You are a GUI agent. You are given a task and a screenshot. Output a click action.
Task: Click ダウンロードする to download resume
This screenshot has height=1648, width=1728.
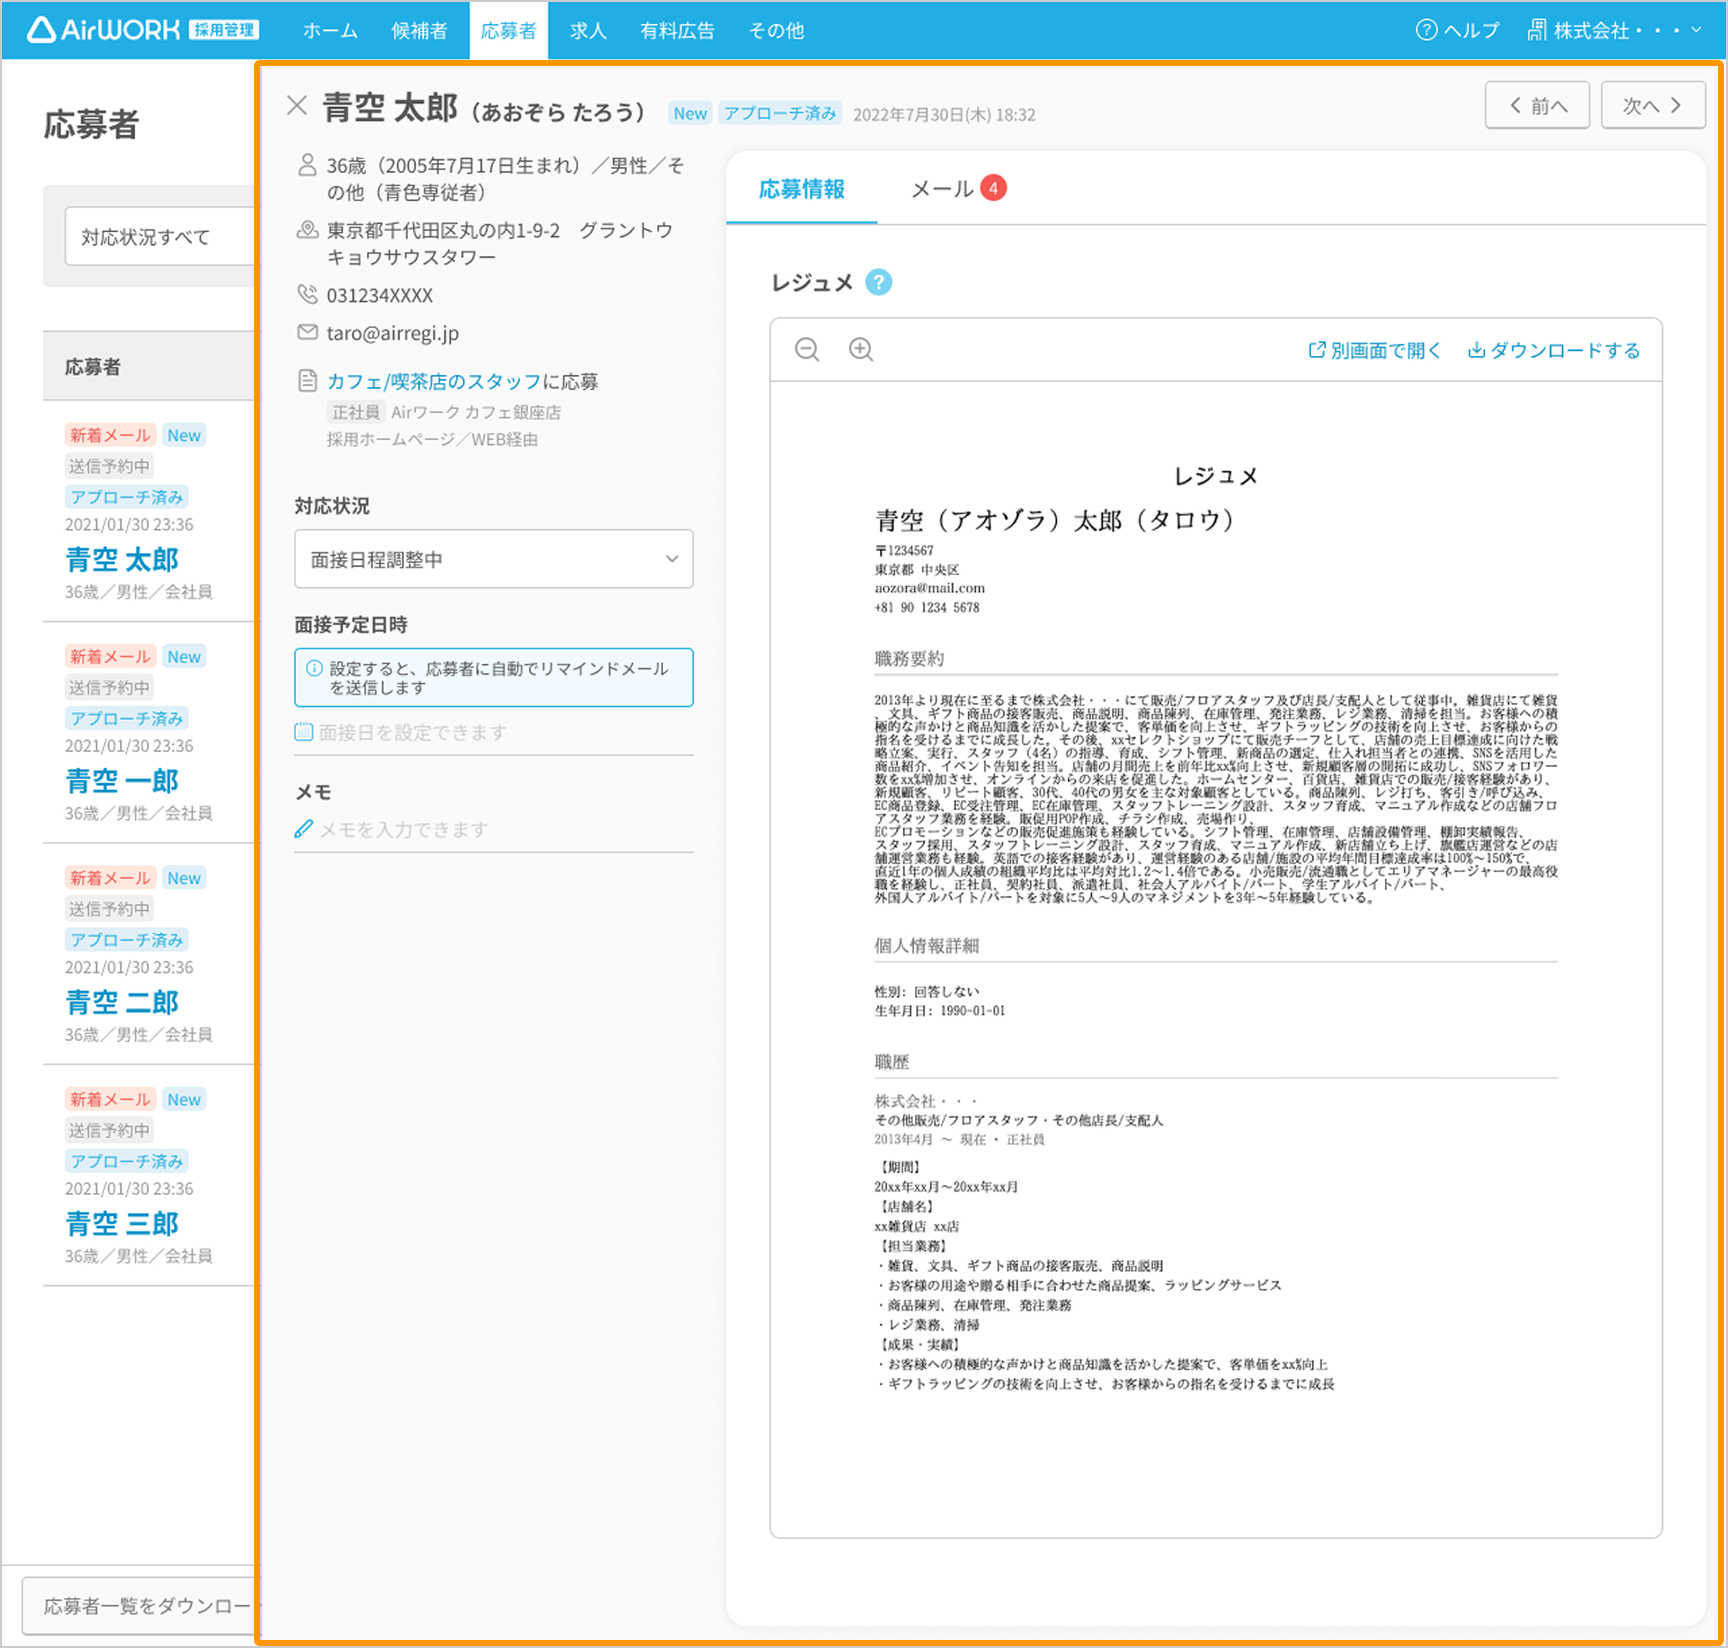point(1554,350)
